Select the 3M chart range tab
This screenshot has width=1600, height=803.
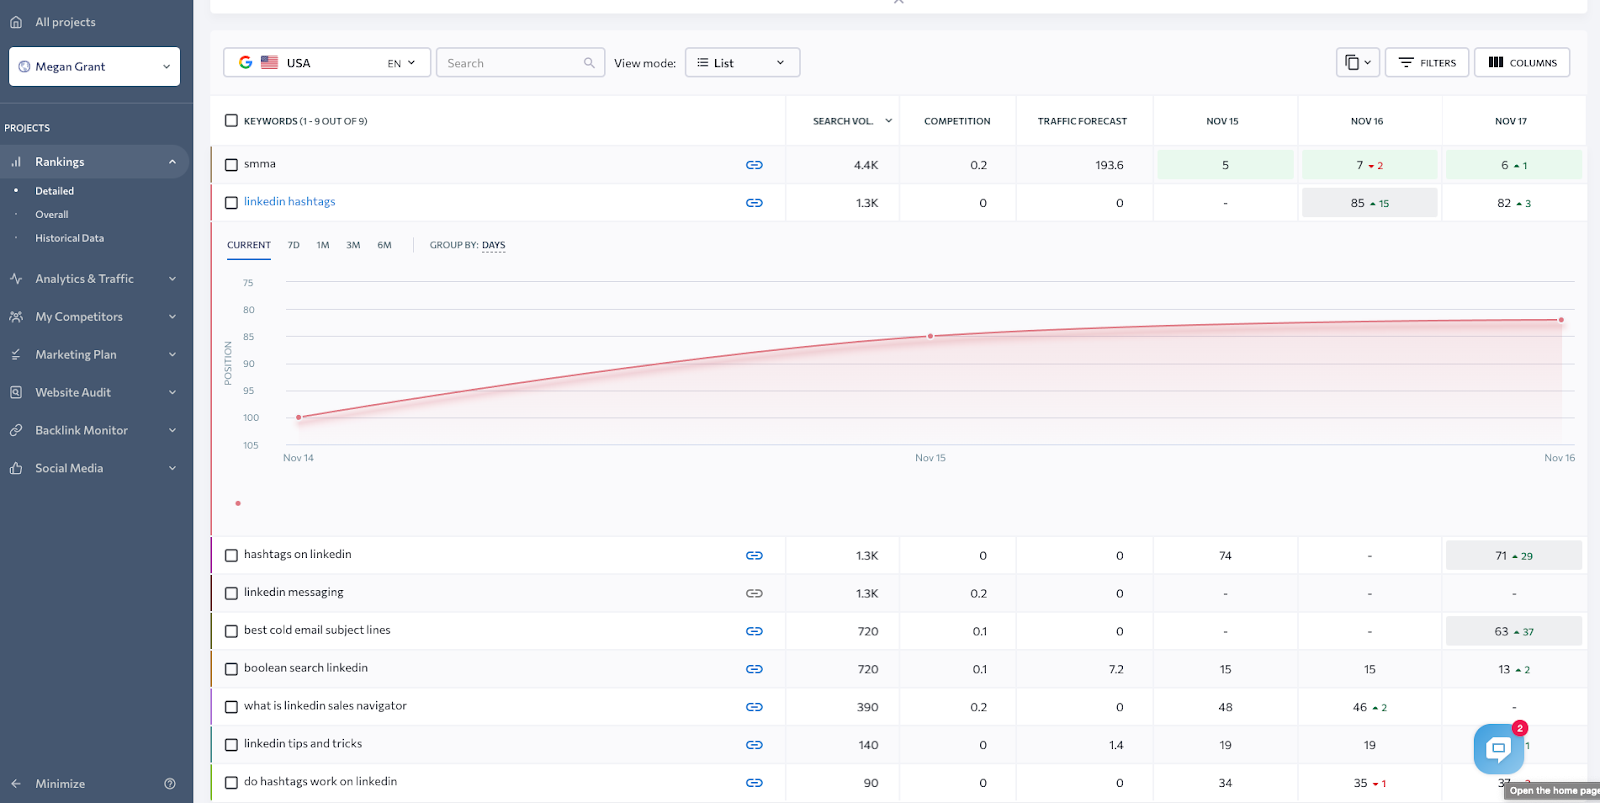(353, 245)
